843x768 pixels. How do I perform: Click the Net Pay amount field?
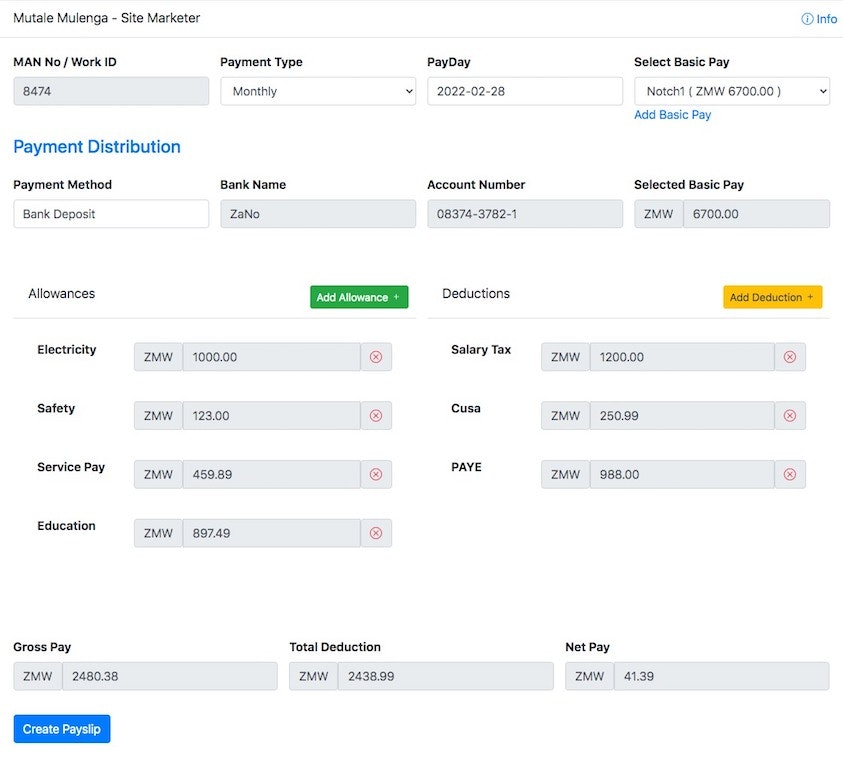(x=721, y=676)
